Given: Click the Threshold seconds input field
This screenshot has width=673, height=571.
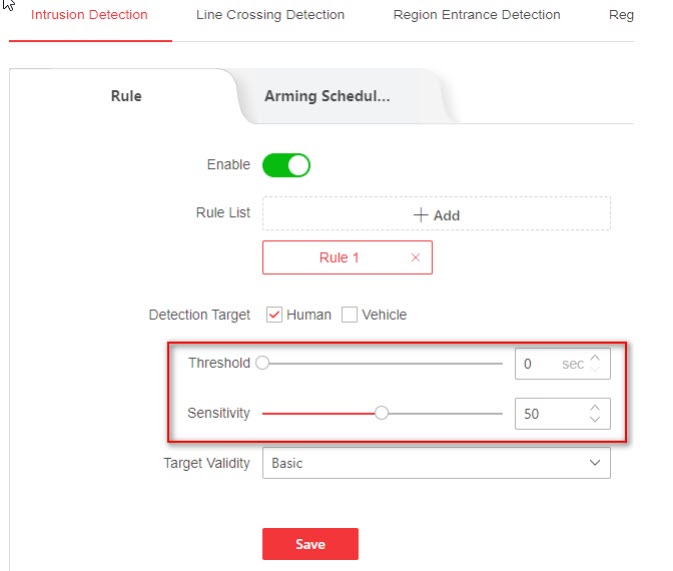Looking at the screenshot, I should pos(540,364).
